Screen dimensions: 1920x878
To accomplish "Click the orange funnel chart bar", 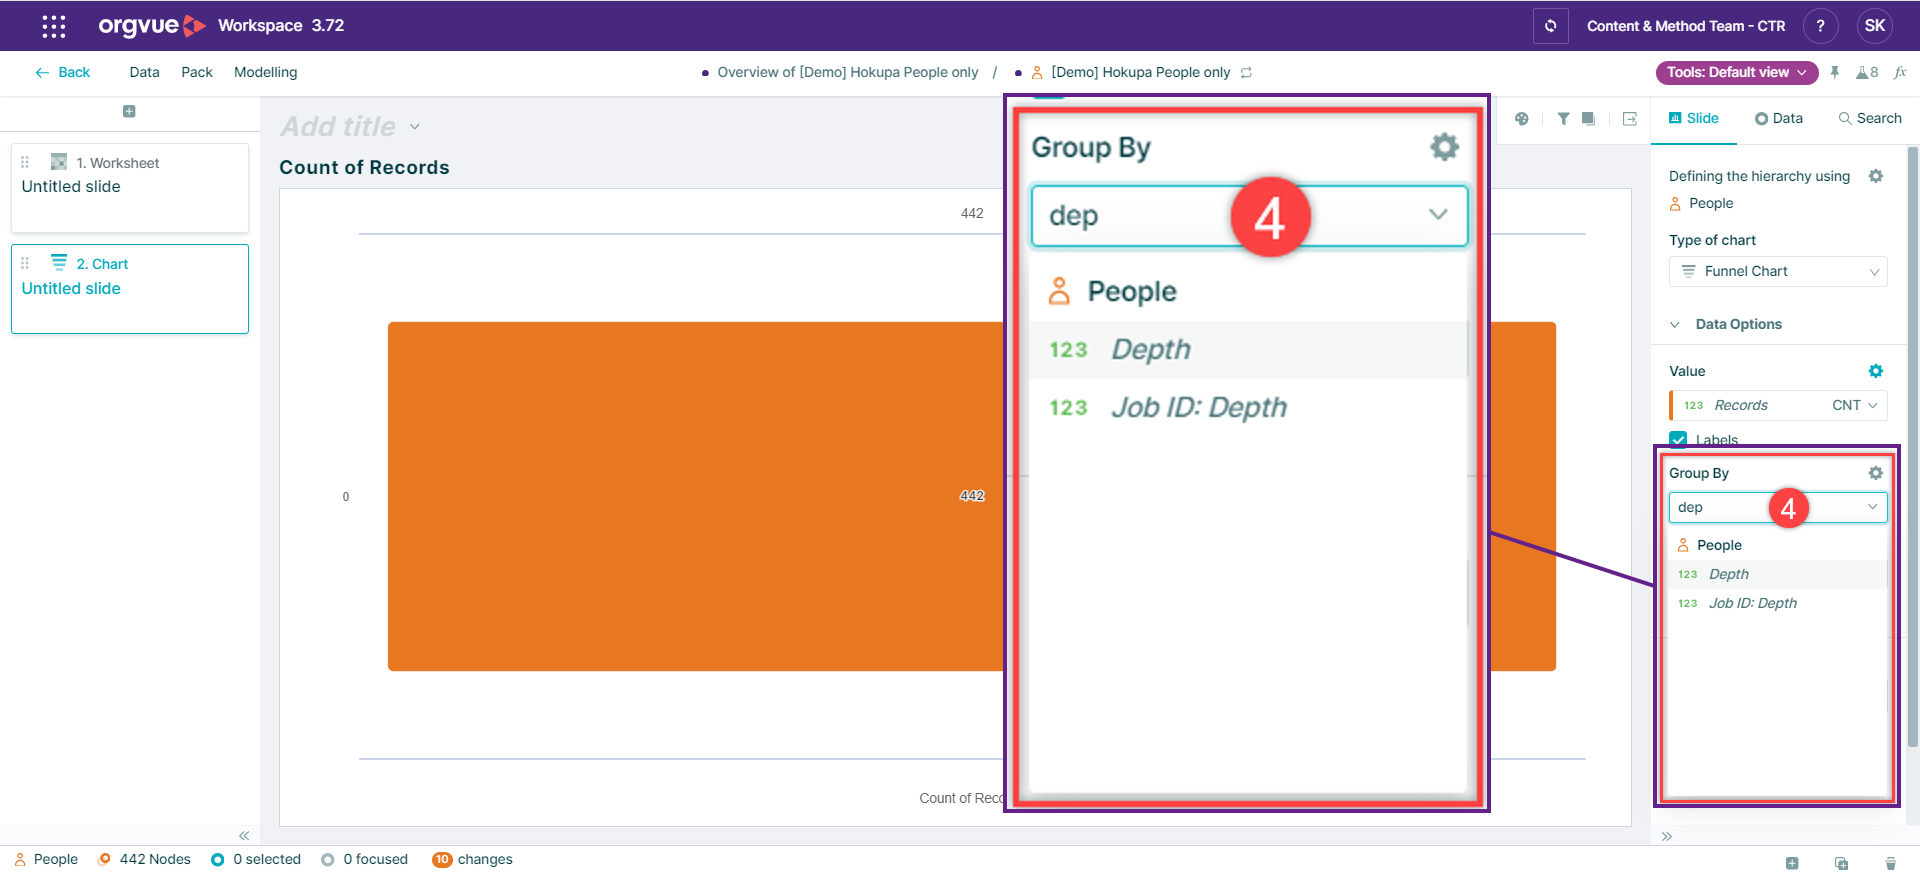I will (695, 496).
